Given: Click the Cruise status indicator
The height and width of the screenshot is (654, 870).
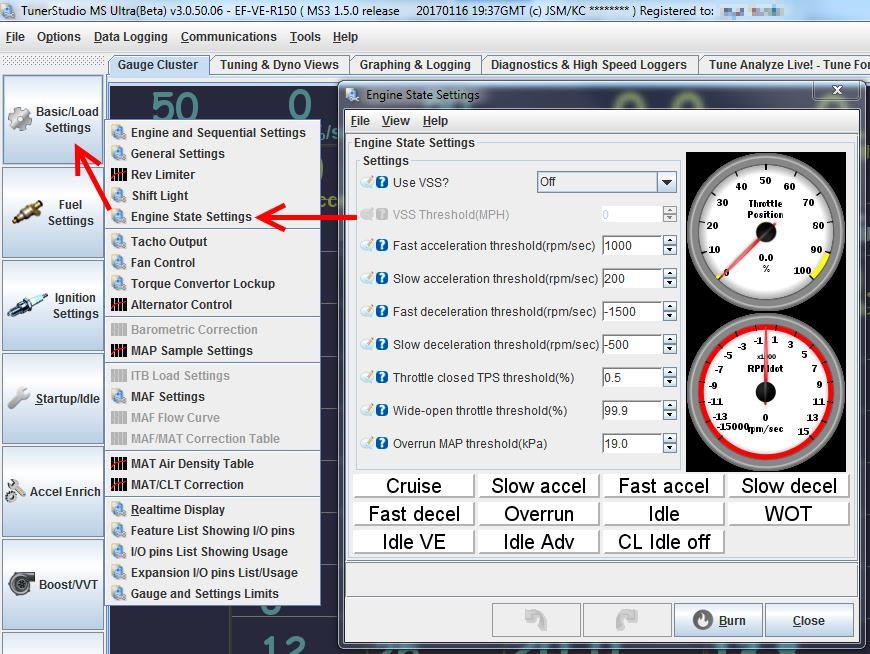Looking at the screenshot, I should (x=414, y=486).
